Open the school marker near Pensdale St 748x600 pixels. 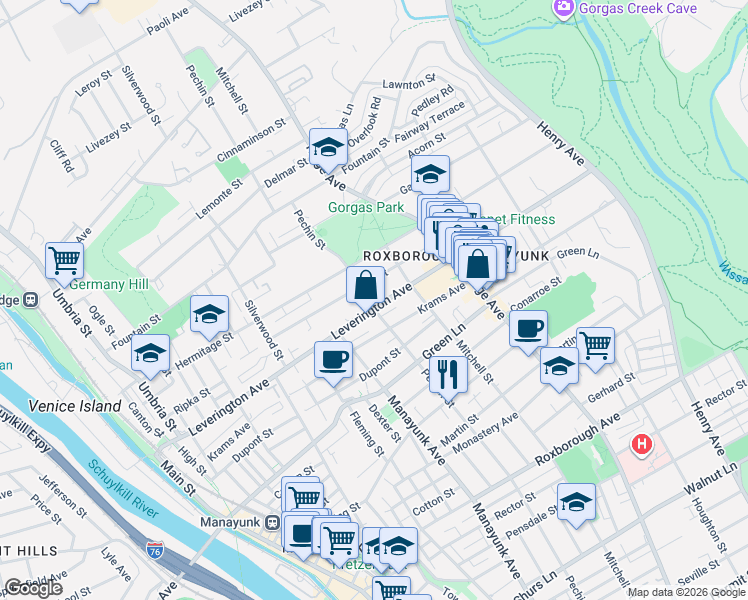(576, 503)
